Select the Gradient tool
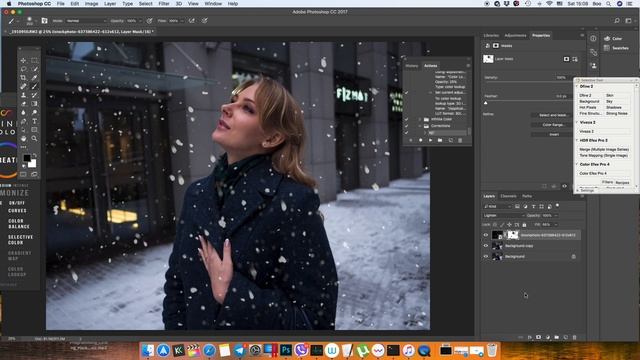The image size is (640, 360). (34, 104)
